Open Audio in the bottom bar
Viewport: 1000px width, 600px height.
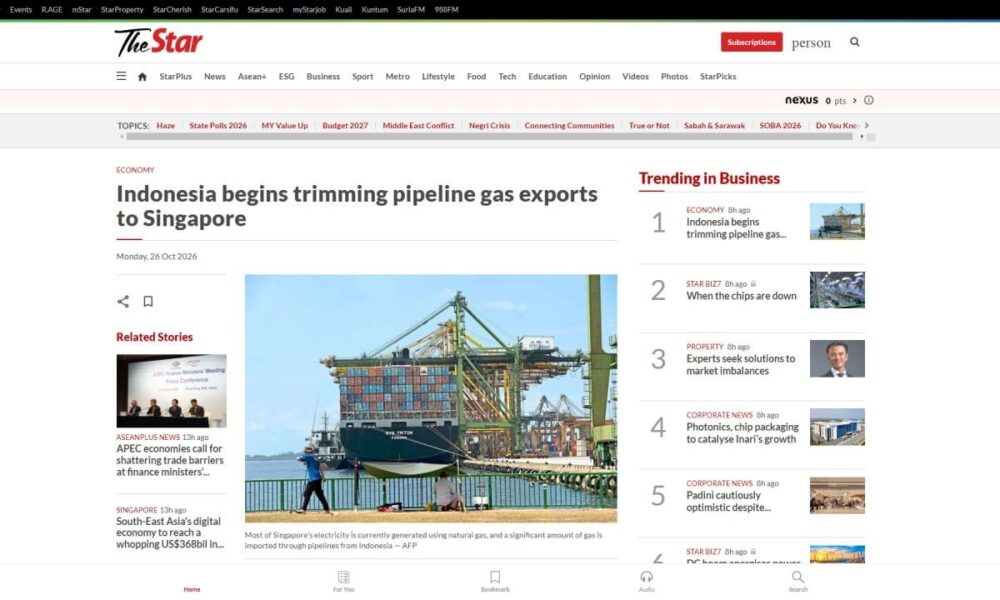click(x=647, y=581)
